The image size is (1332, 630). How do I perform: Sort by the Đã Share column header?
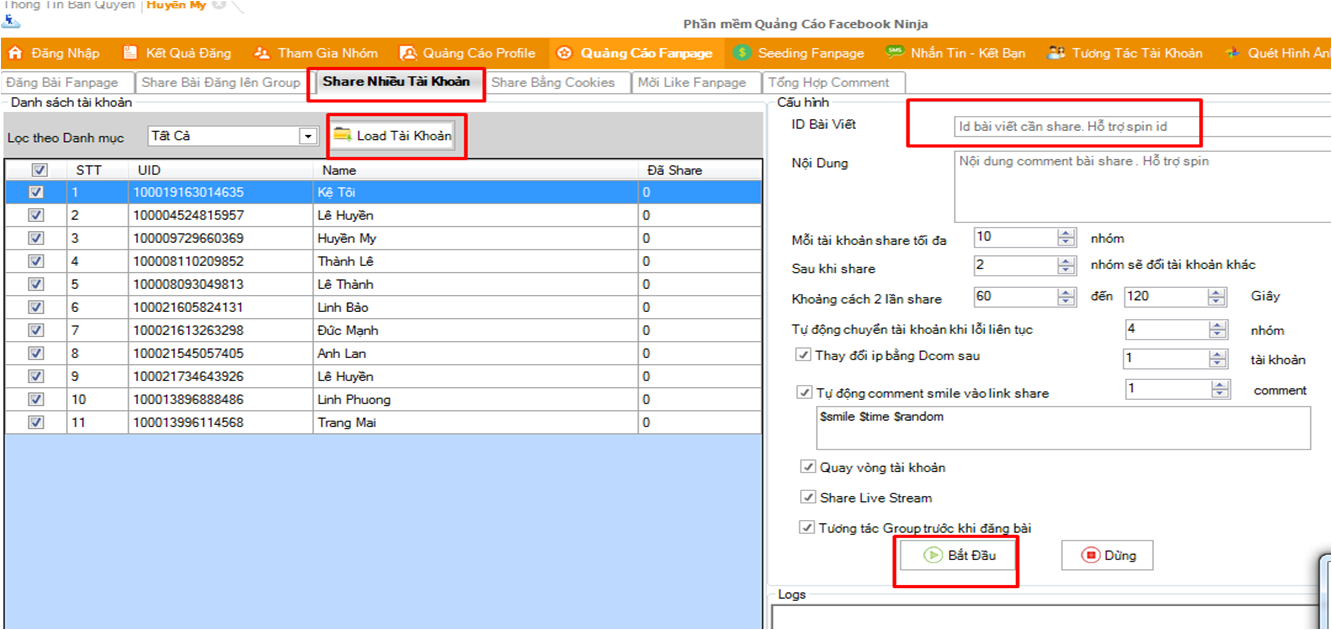point(699,170)
